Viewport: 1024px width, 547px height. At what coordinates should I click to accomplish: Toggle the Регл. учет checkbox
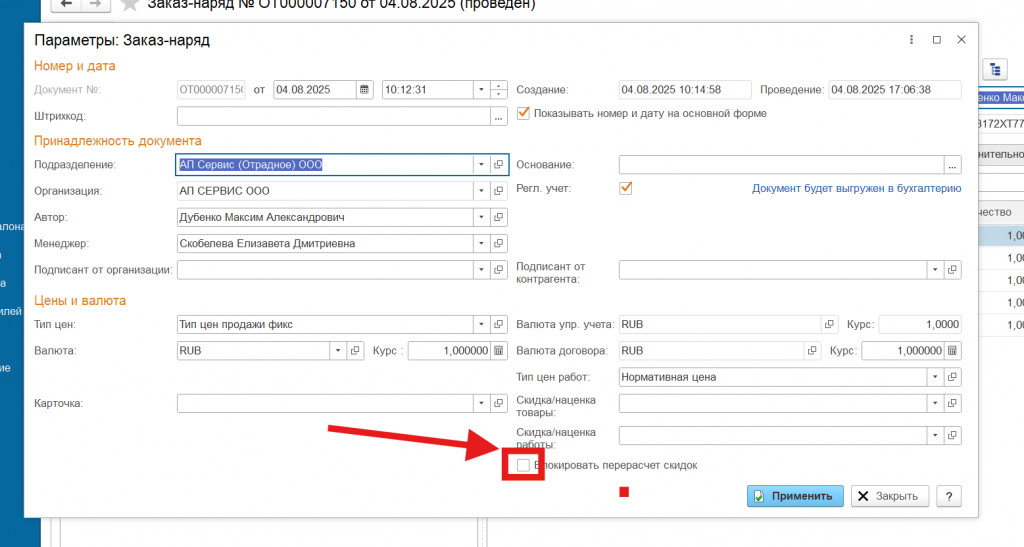pyautogui.click(x=626, y=188)
